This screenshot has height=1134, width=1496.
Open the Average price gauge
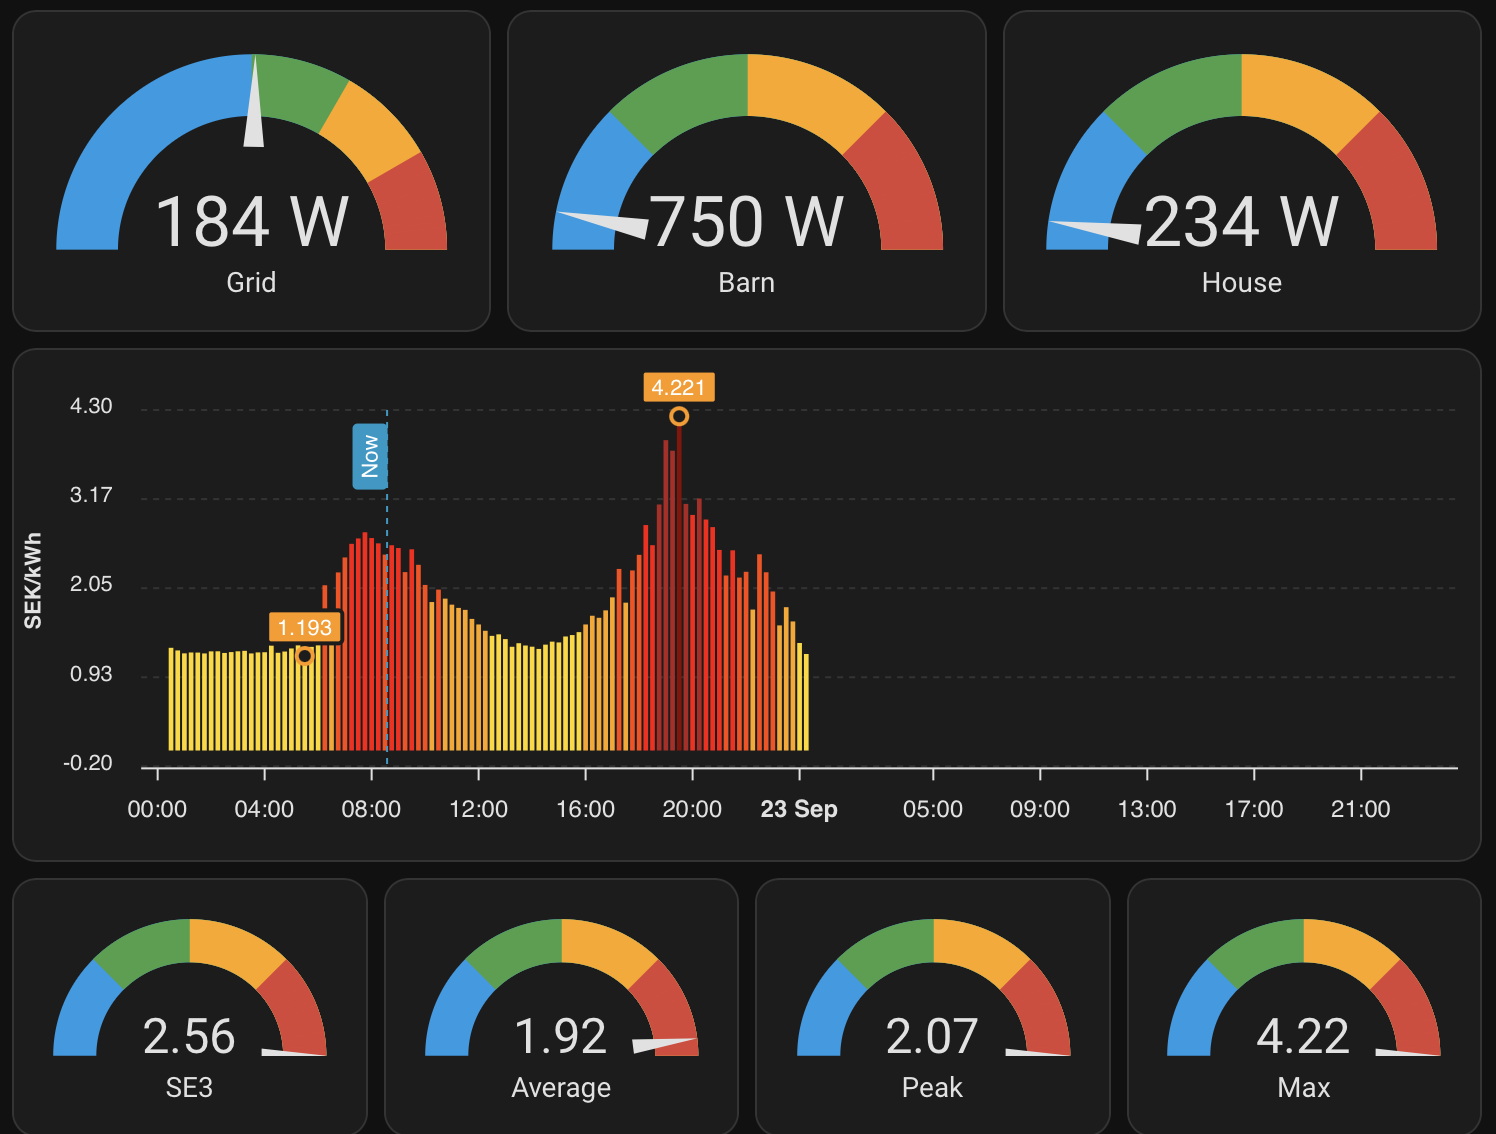(x=562, y=1006)
